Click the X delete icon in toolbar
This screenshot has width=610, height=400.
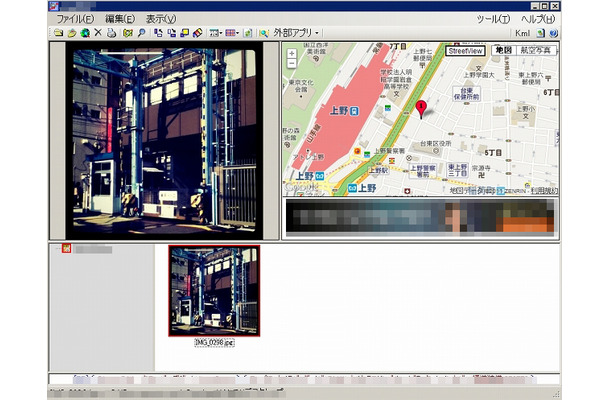point(98,33)
